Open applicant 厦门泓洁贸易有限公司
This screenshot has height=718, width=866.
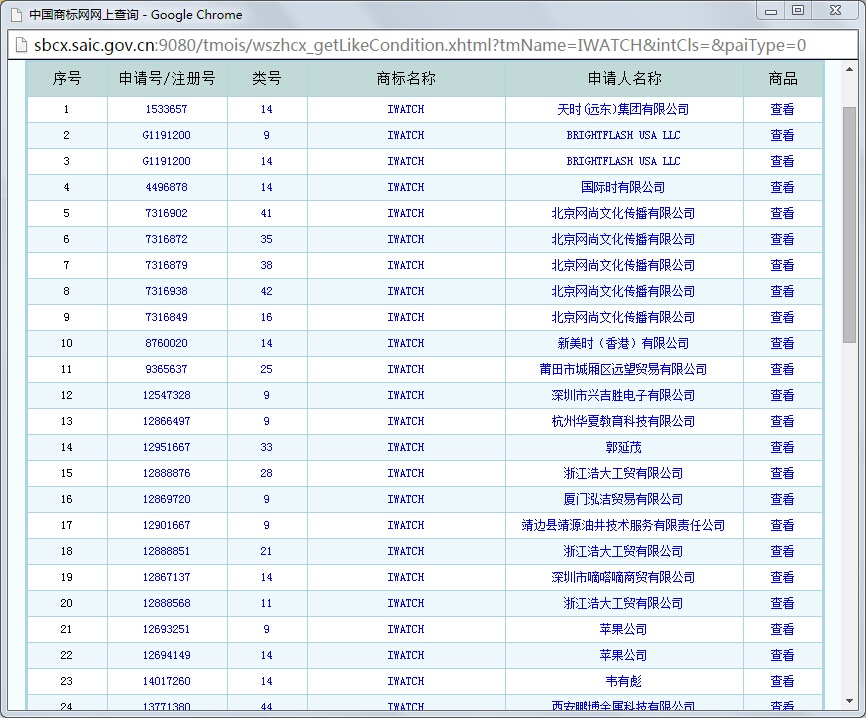tap(623, 499)
